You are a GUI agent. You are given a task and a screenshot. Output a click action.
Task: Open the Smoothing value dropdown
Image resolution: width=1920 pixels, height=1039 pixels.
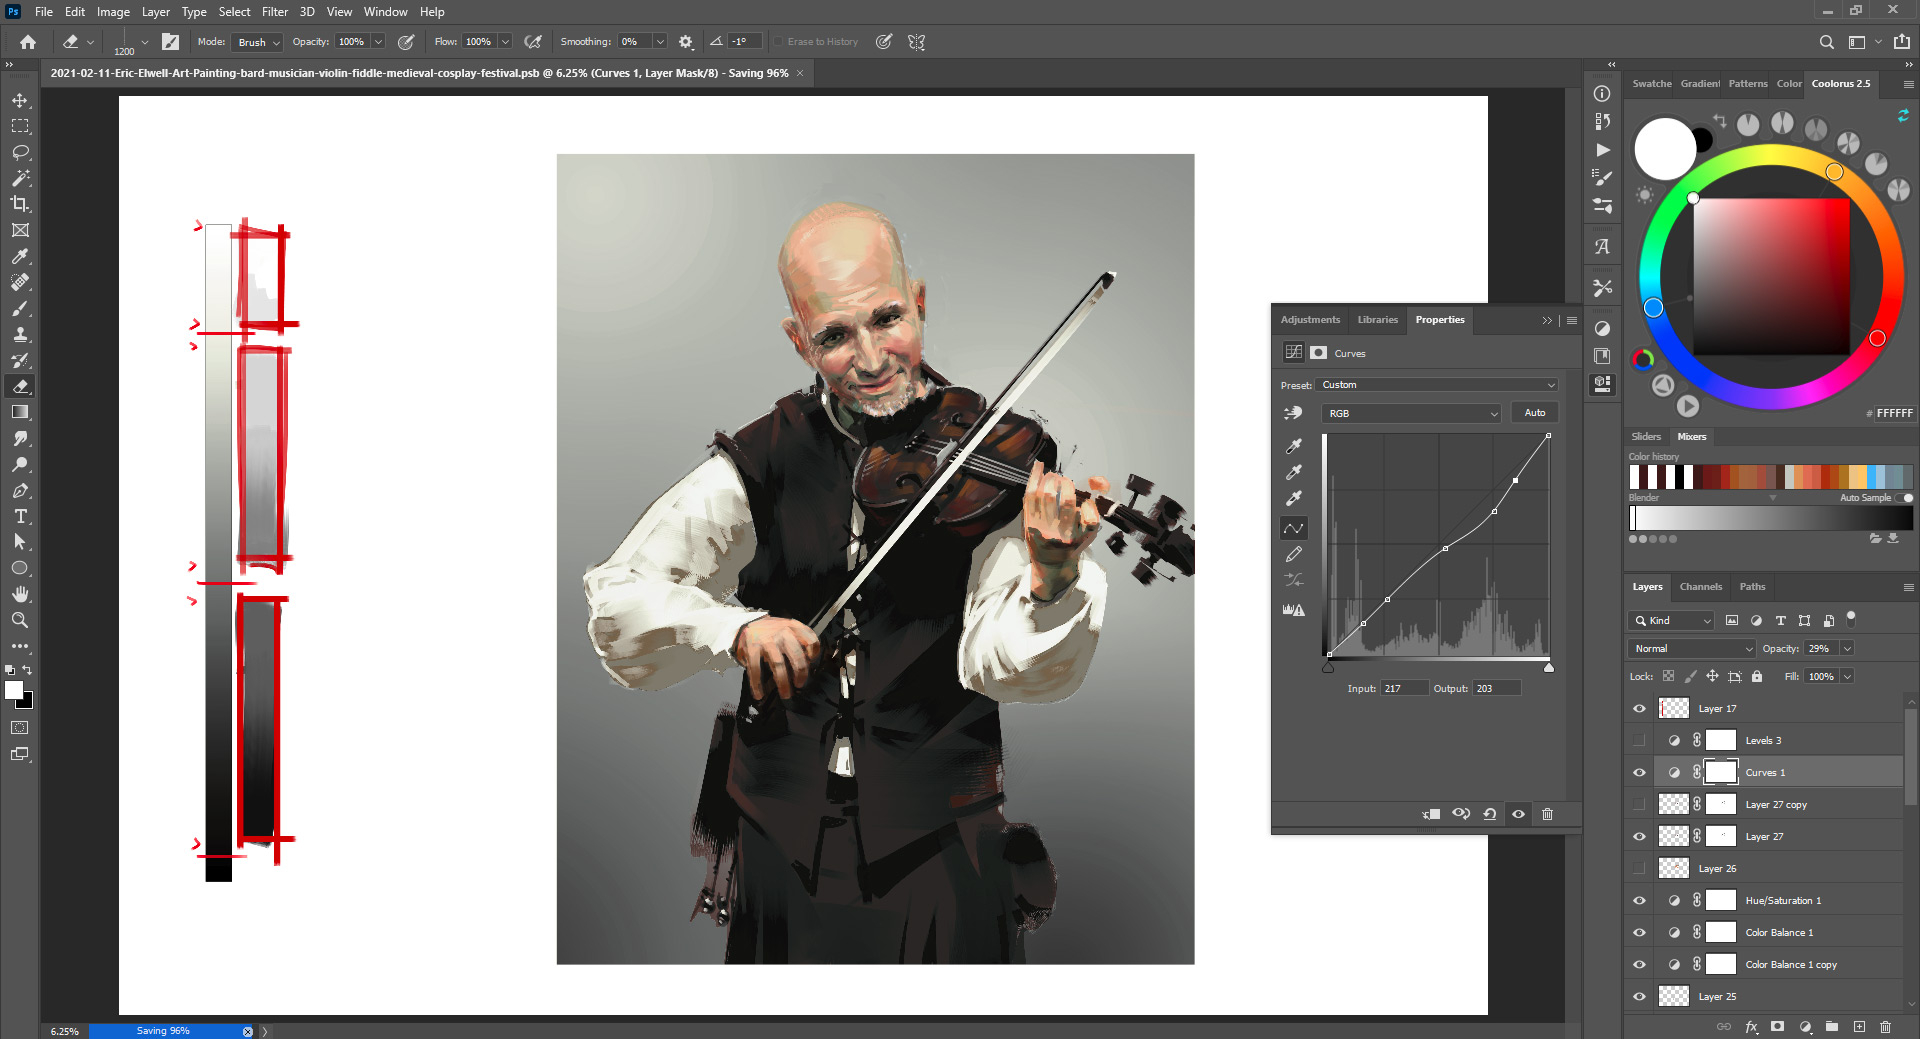tap(660, 42)
